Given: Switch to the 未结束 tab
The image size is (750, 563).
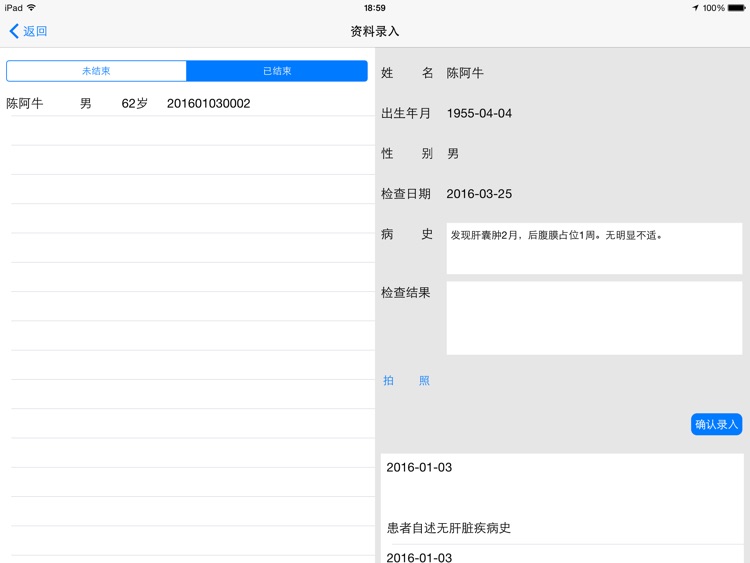Looking at the screenshot, I should (x=96, y=71).
